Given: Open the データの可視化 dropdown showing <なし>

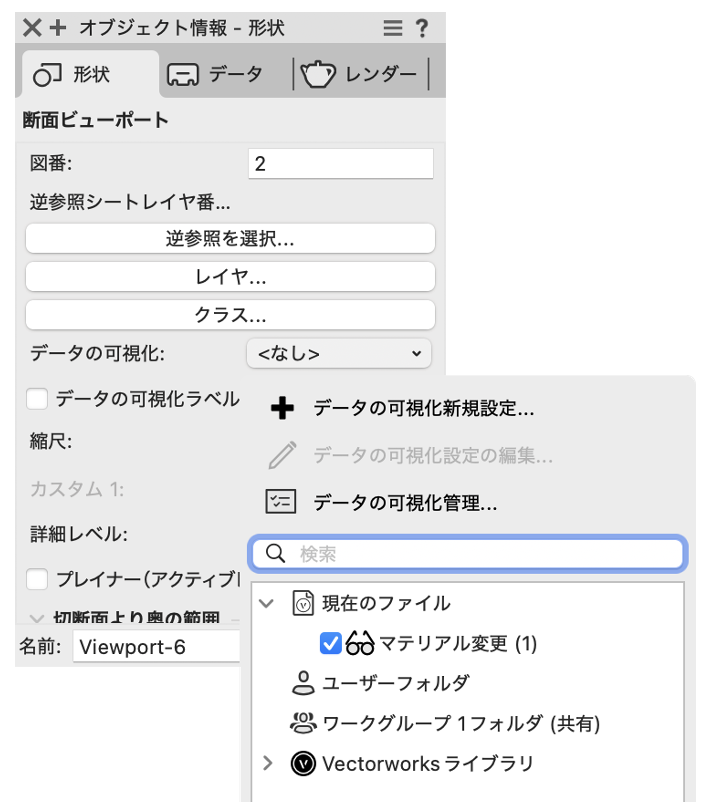Looking at the screenshot, I should tap(339, 353).
